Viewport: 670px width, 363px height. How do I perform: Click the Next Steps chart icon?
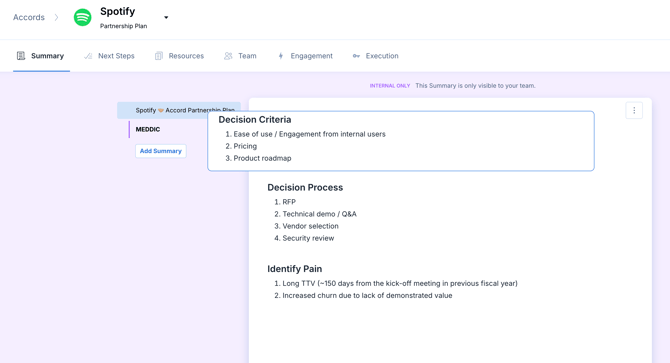tap(88, 56)
